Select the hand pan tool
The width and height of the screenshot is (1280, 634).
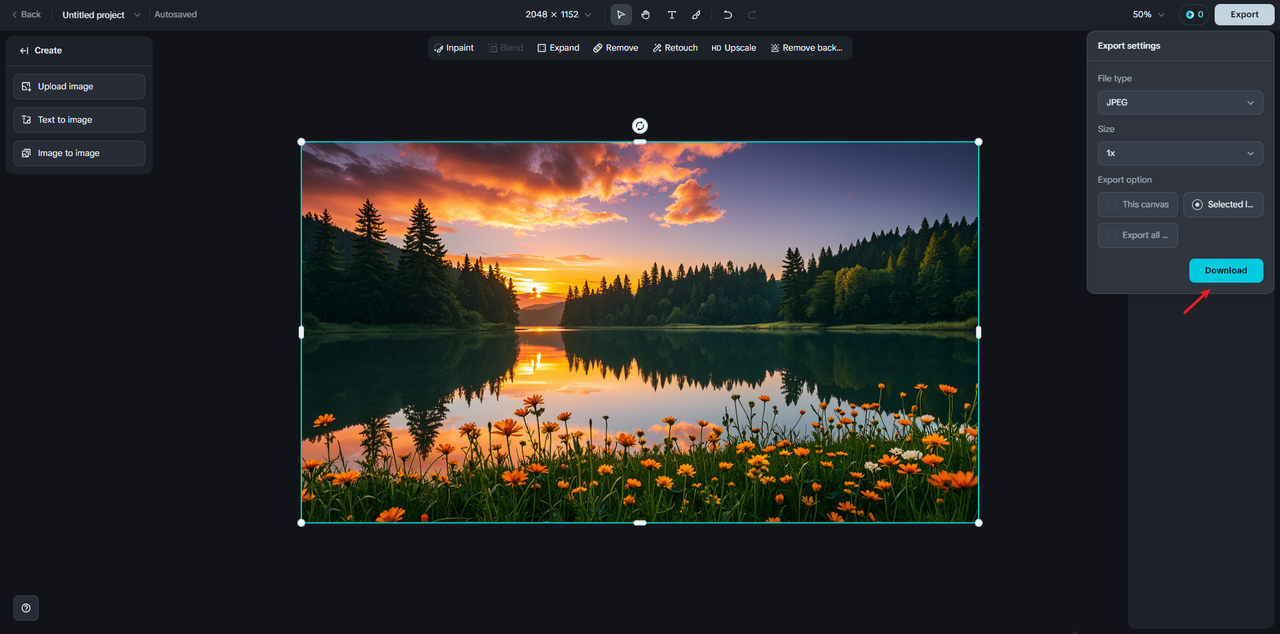point(646,15)
